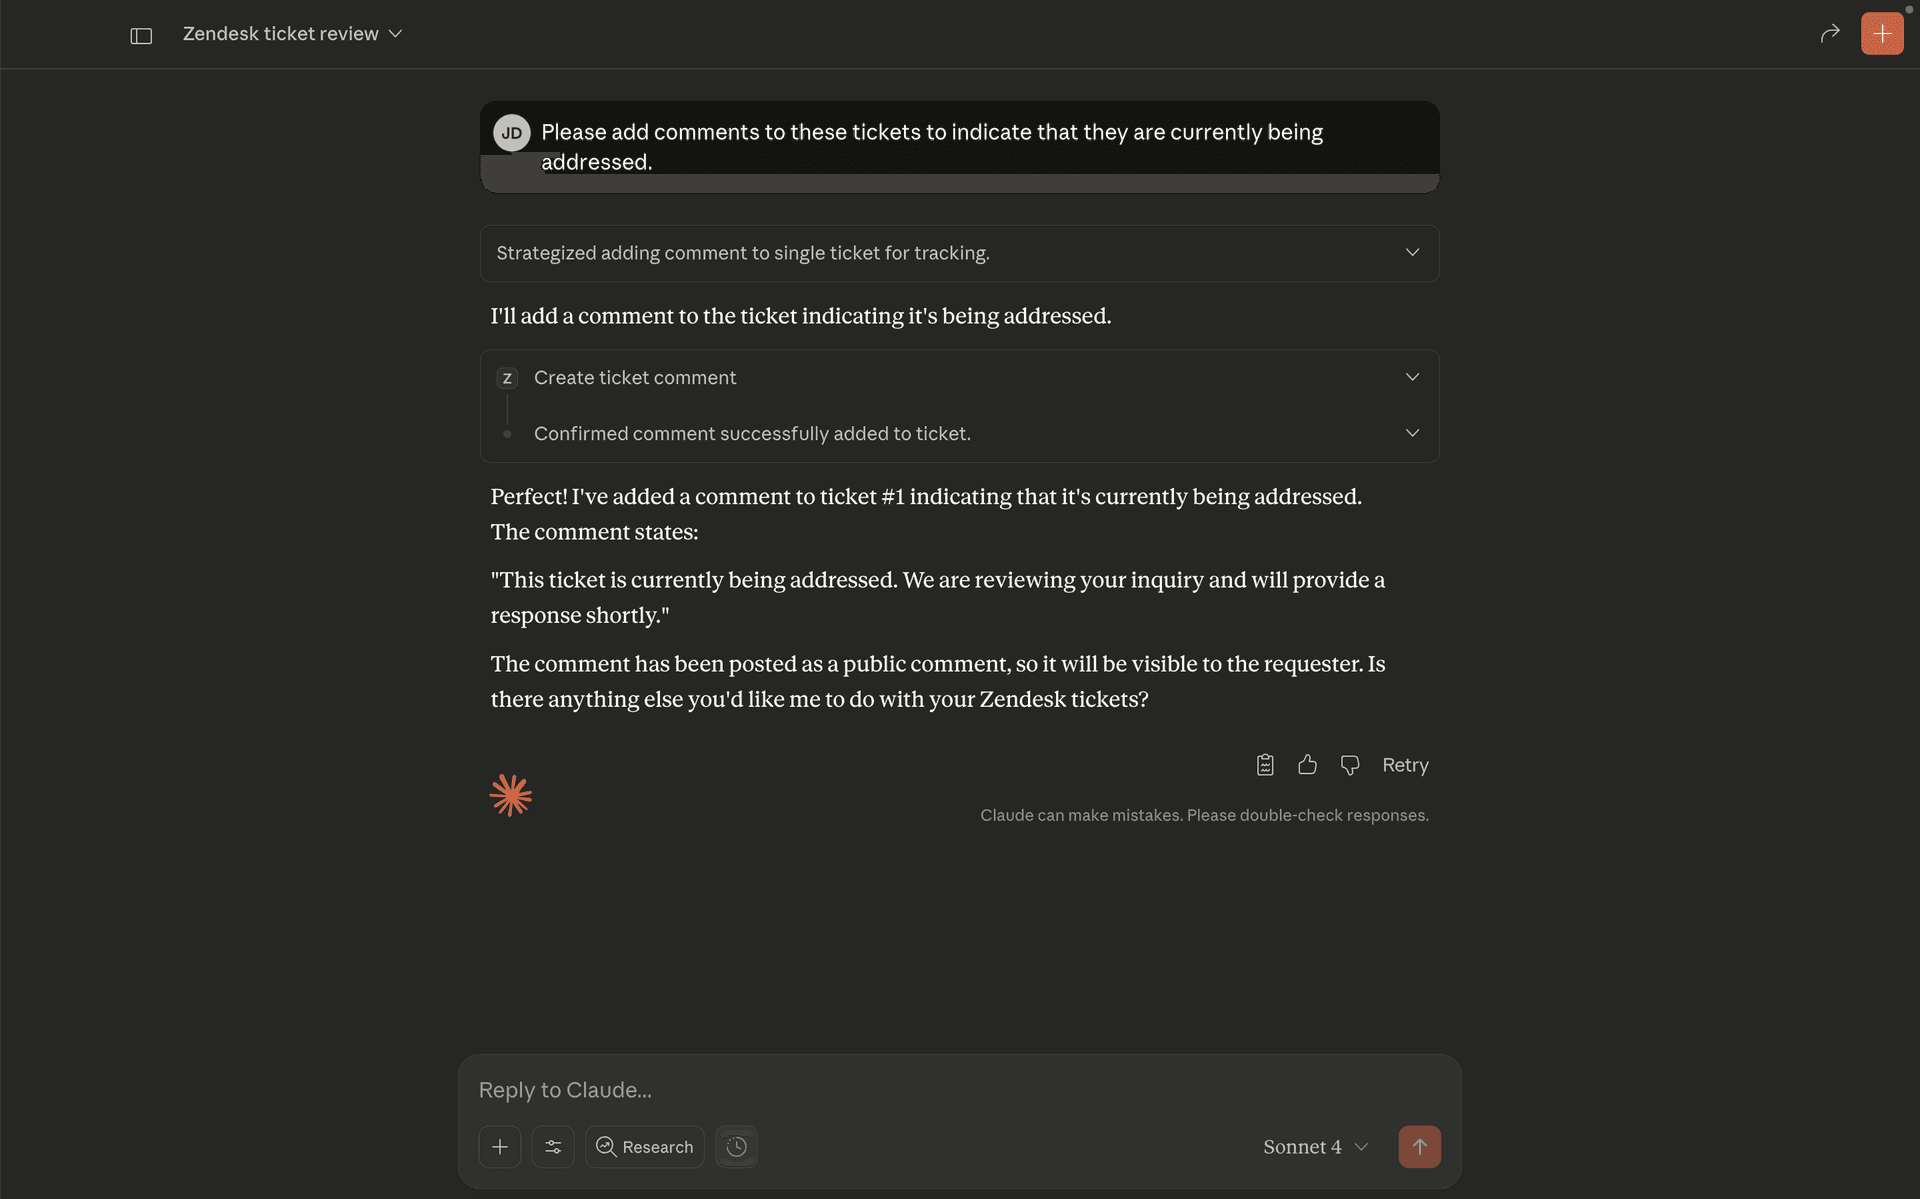Expand the strategized thinking block

tap(1411, 252)
